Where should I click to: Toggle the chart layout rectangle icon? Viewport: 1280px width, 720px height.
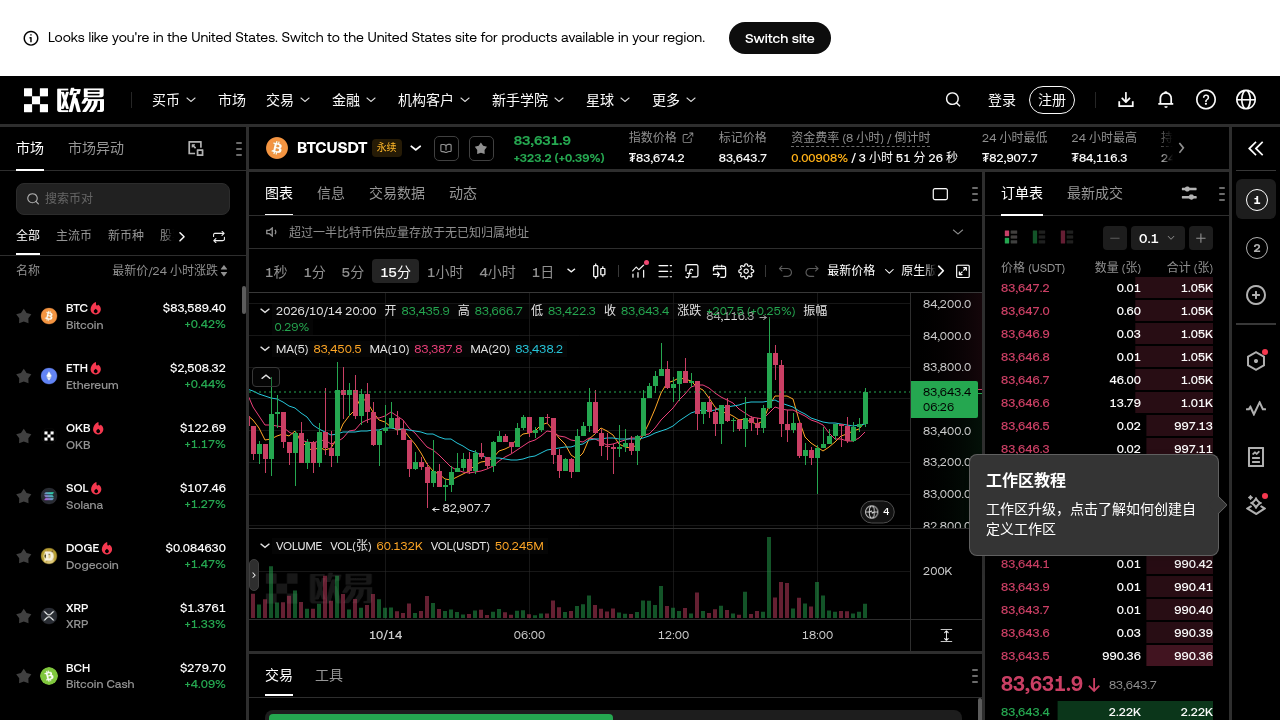(940, 194)
